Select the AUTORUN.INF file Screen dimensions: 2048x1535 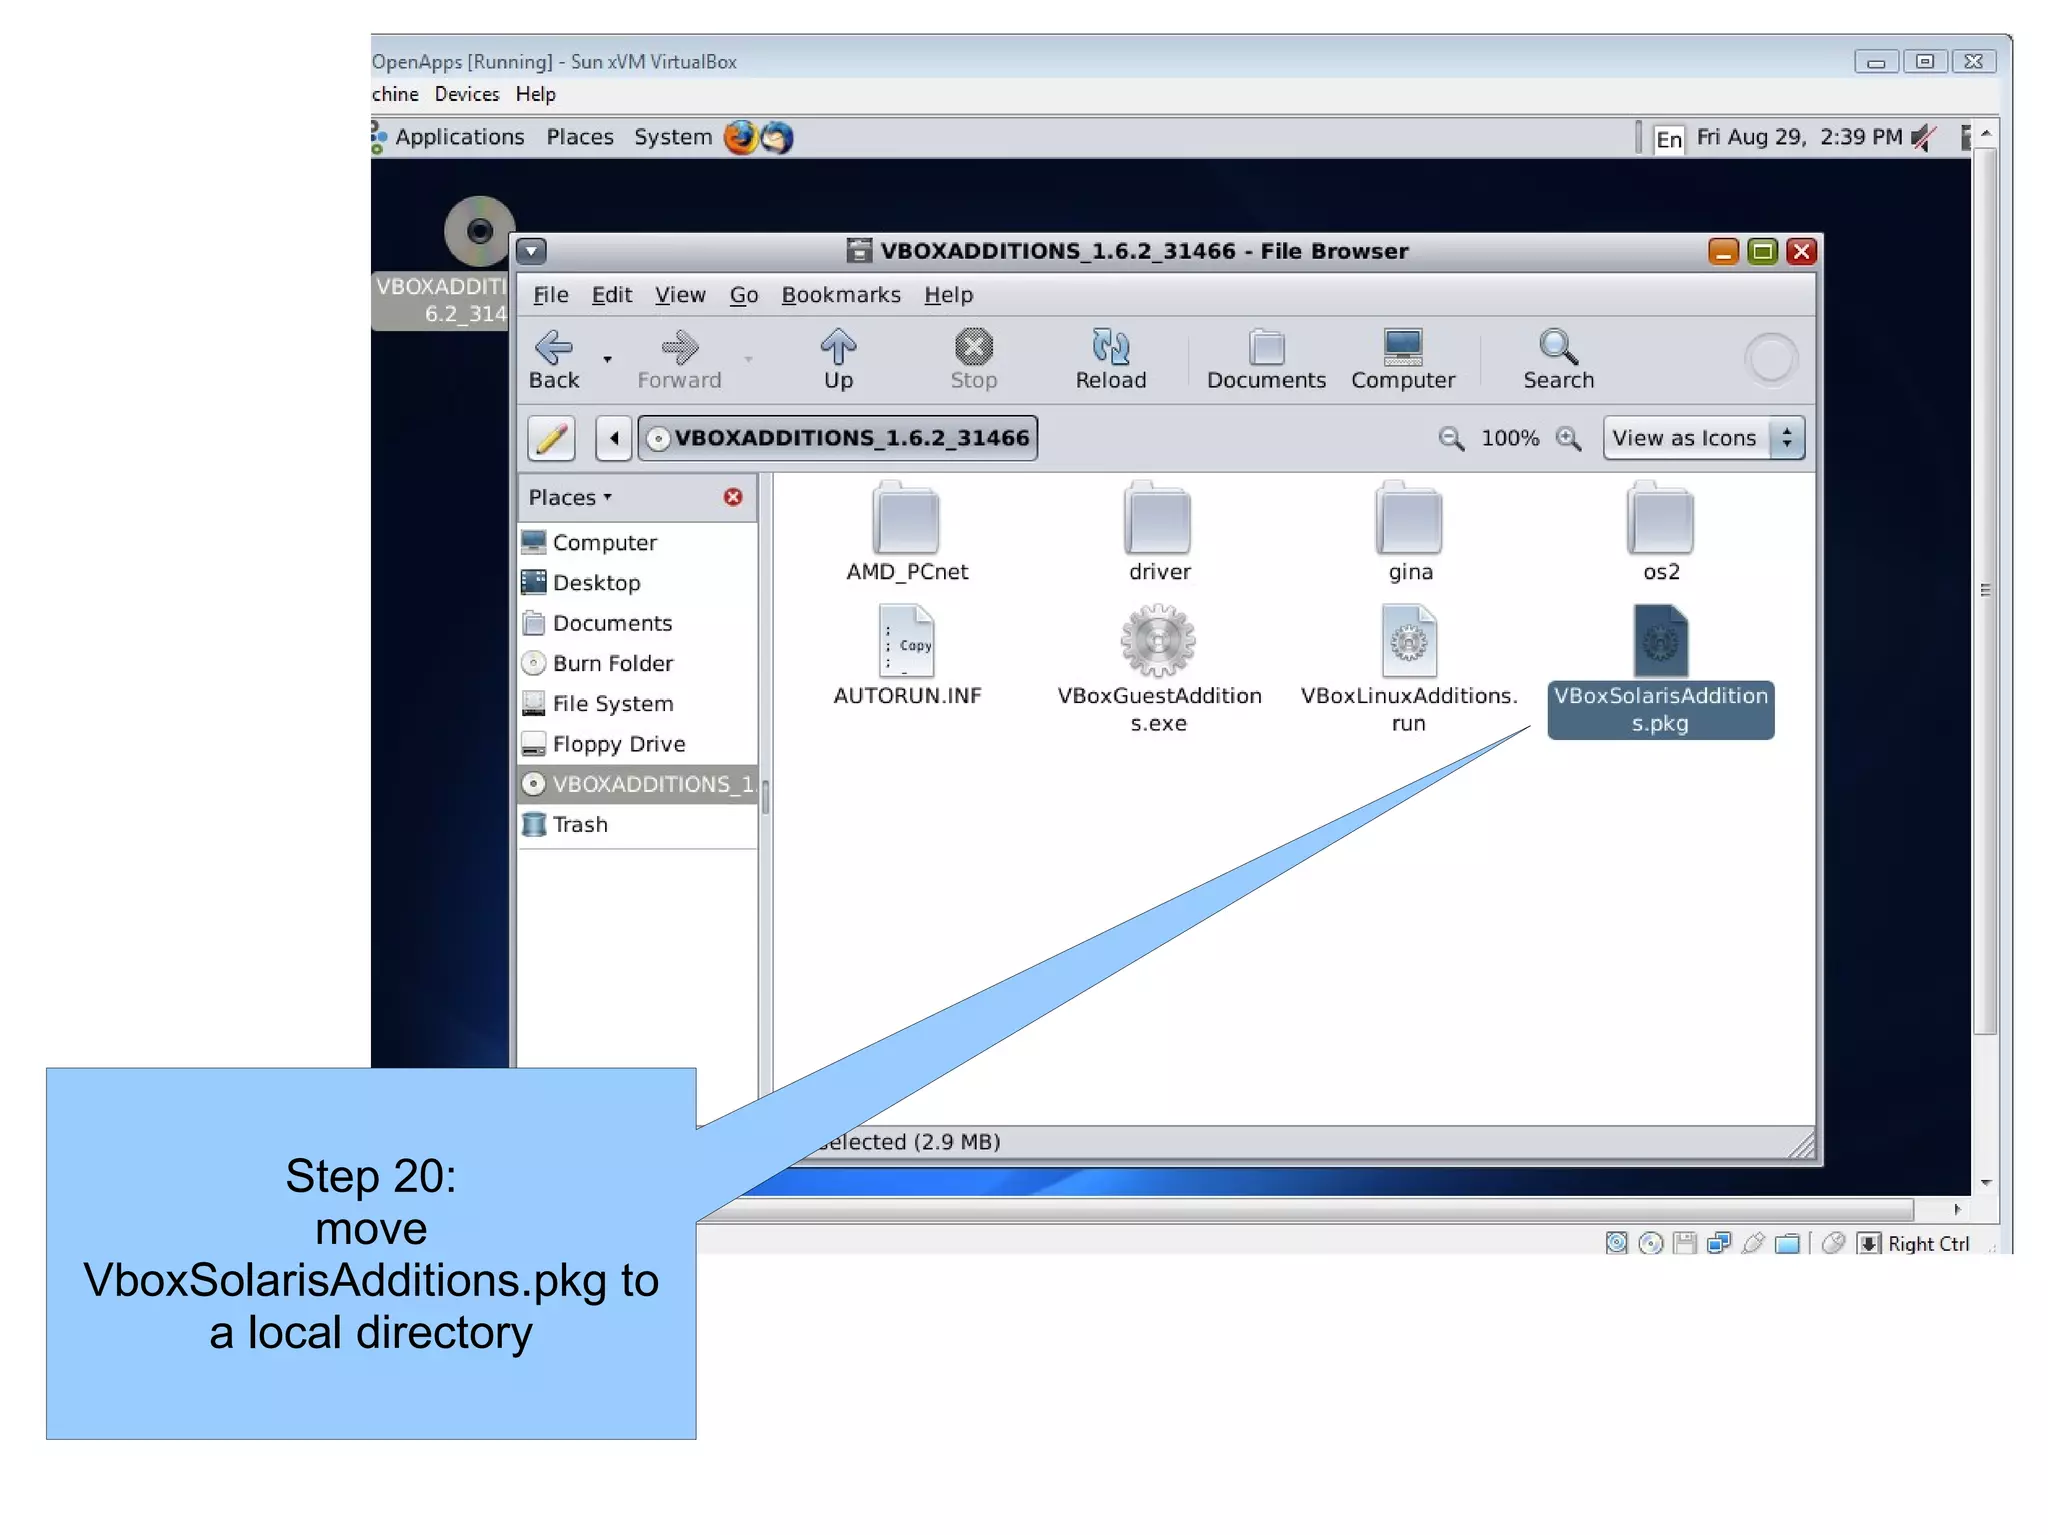tap(907, 655)
